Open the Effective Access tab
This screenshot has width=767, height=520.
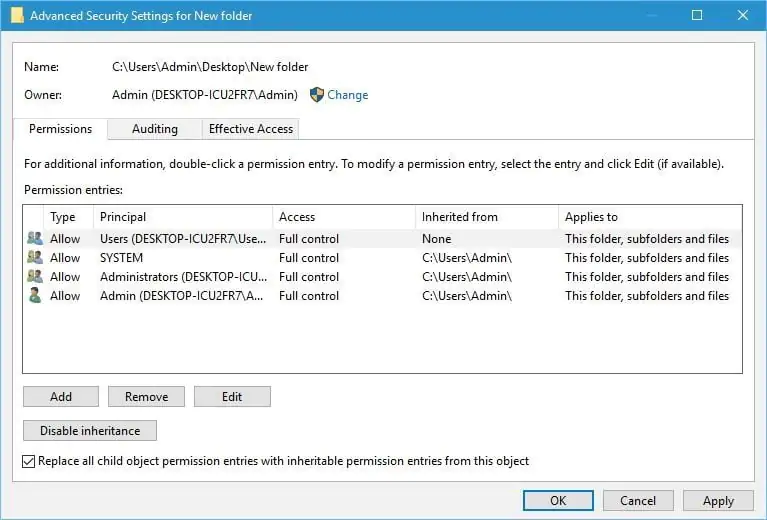(x=250, y=129)
